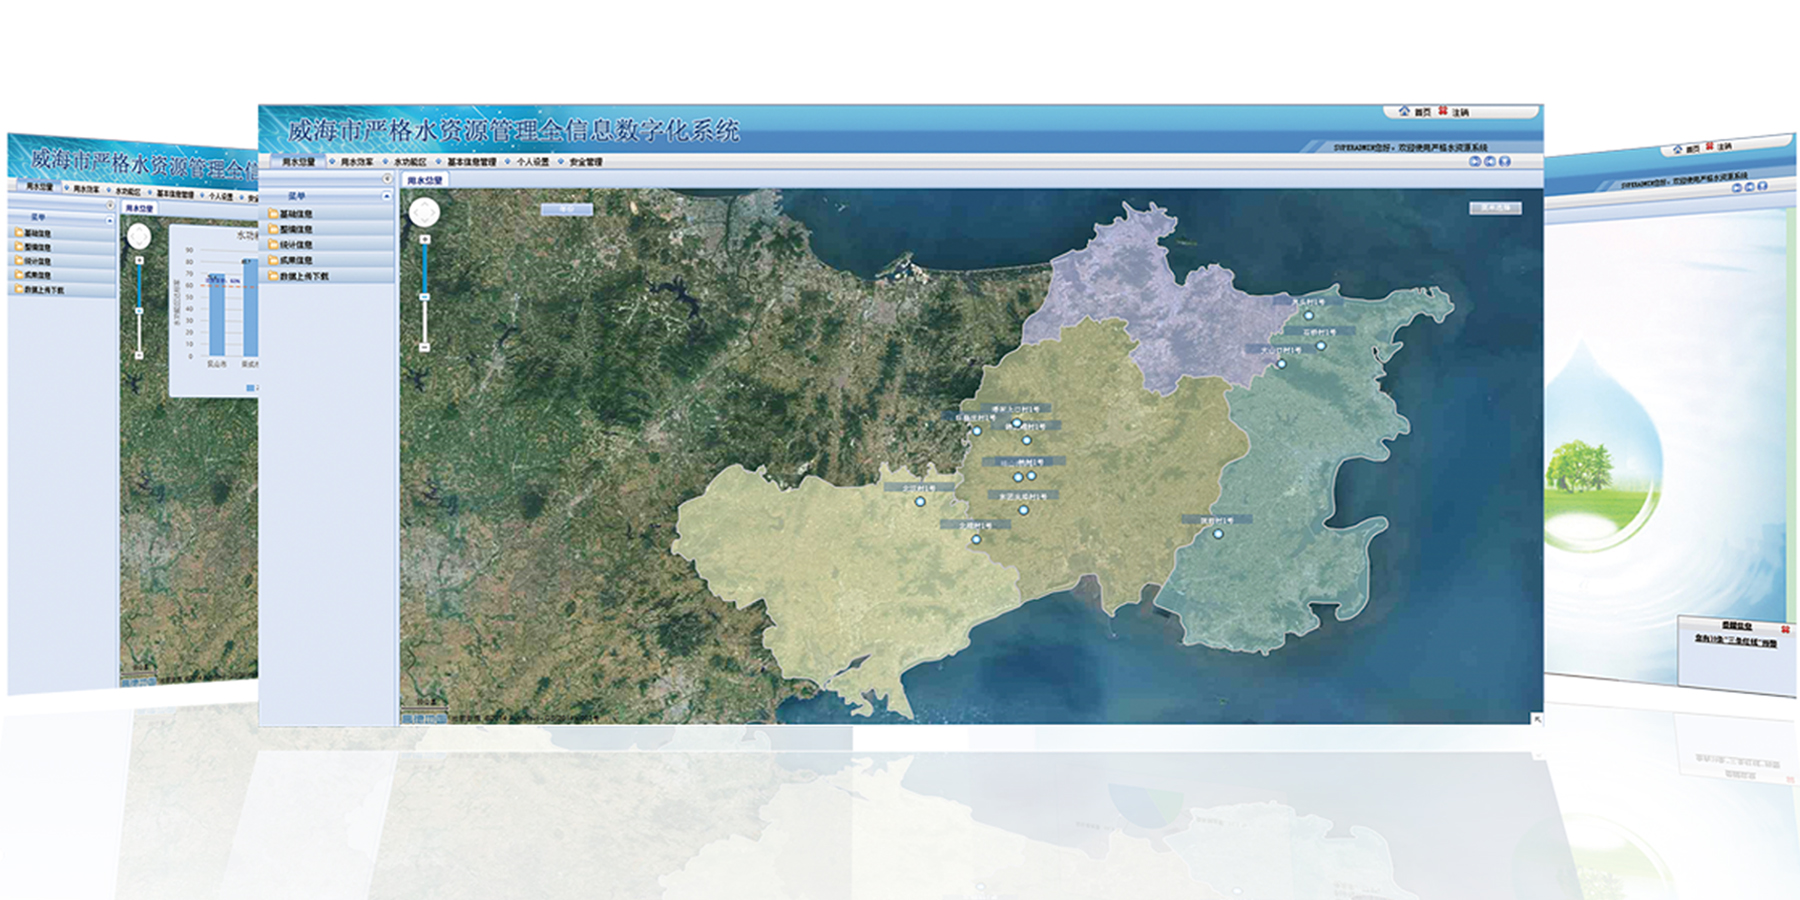The height and width of the screenshot is (900, 1800).
Task: Select the 用水总量 content tab above the map
Action: 425,181
